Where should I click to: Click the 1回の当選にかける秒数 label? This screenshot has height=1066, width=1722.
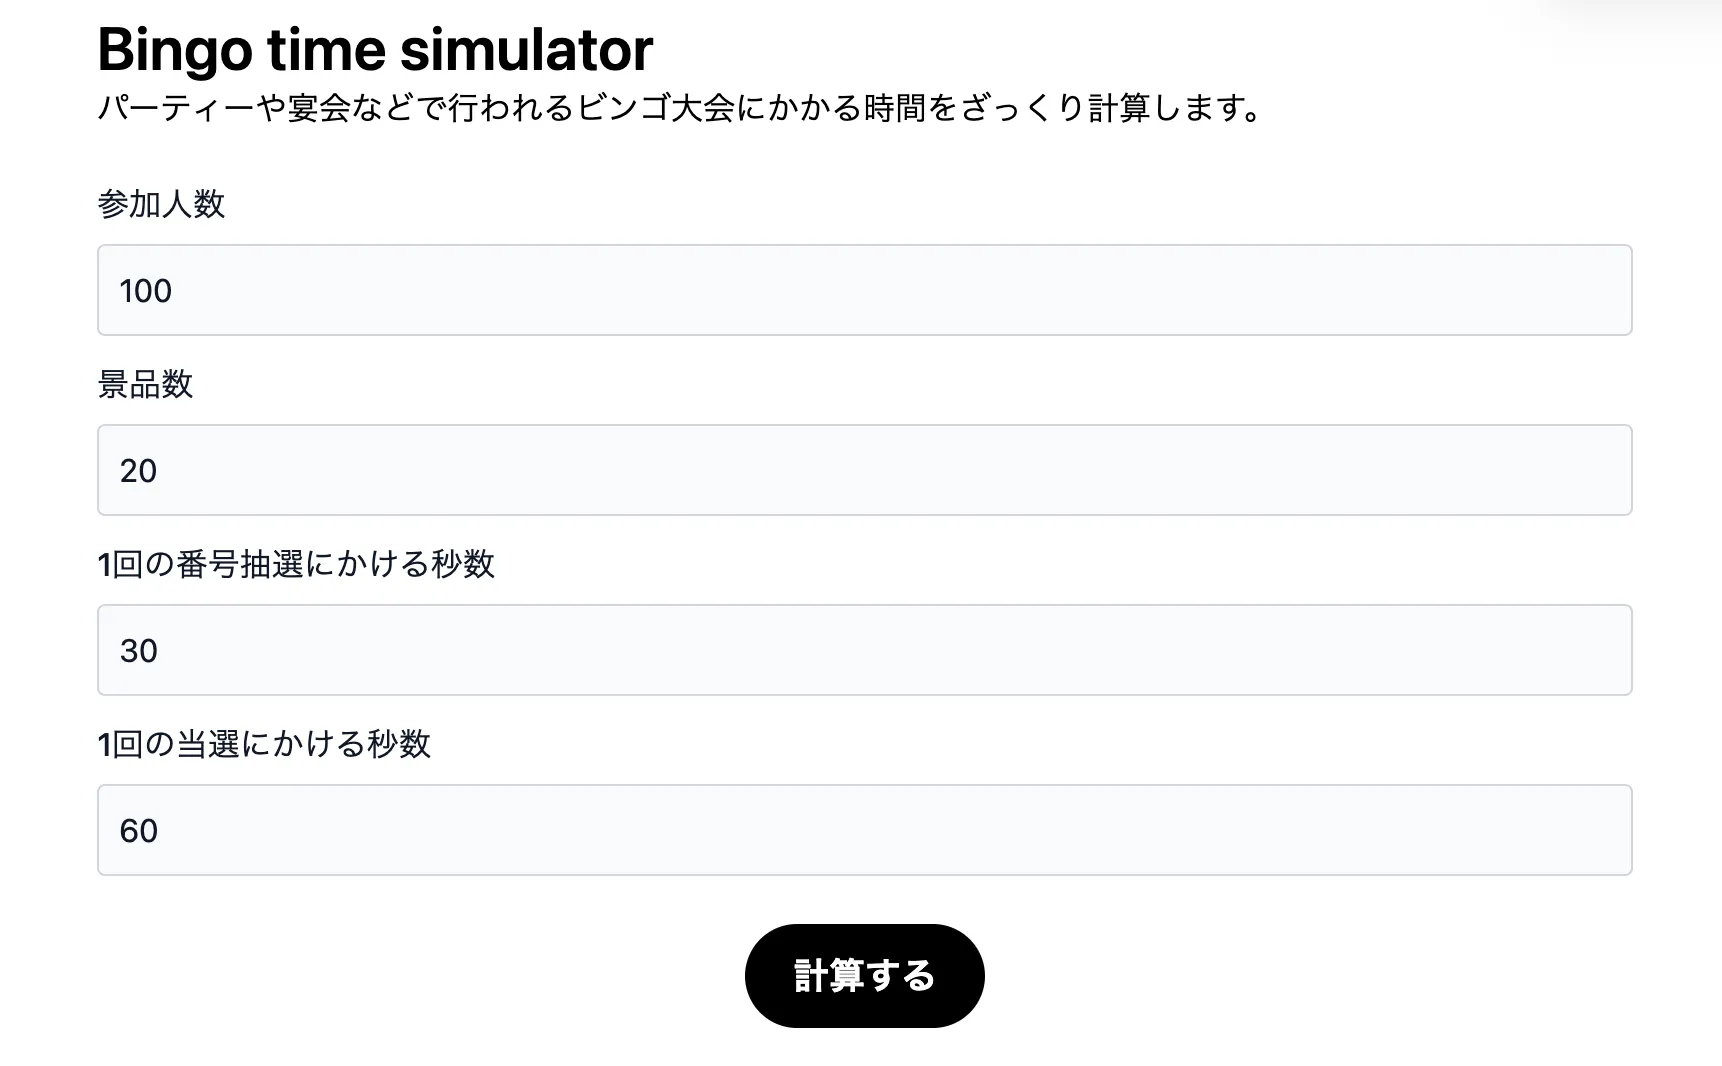265,744
